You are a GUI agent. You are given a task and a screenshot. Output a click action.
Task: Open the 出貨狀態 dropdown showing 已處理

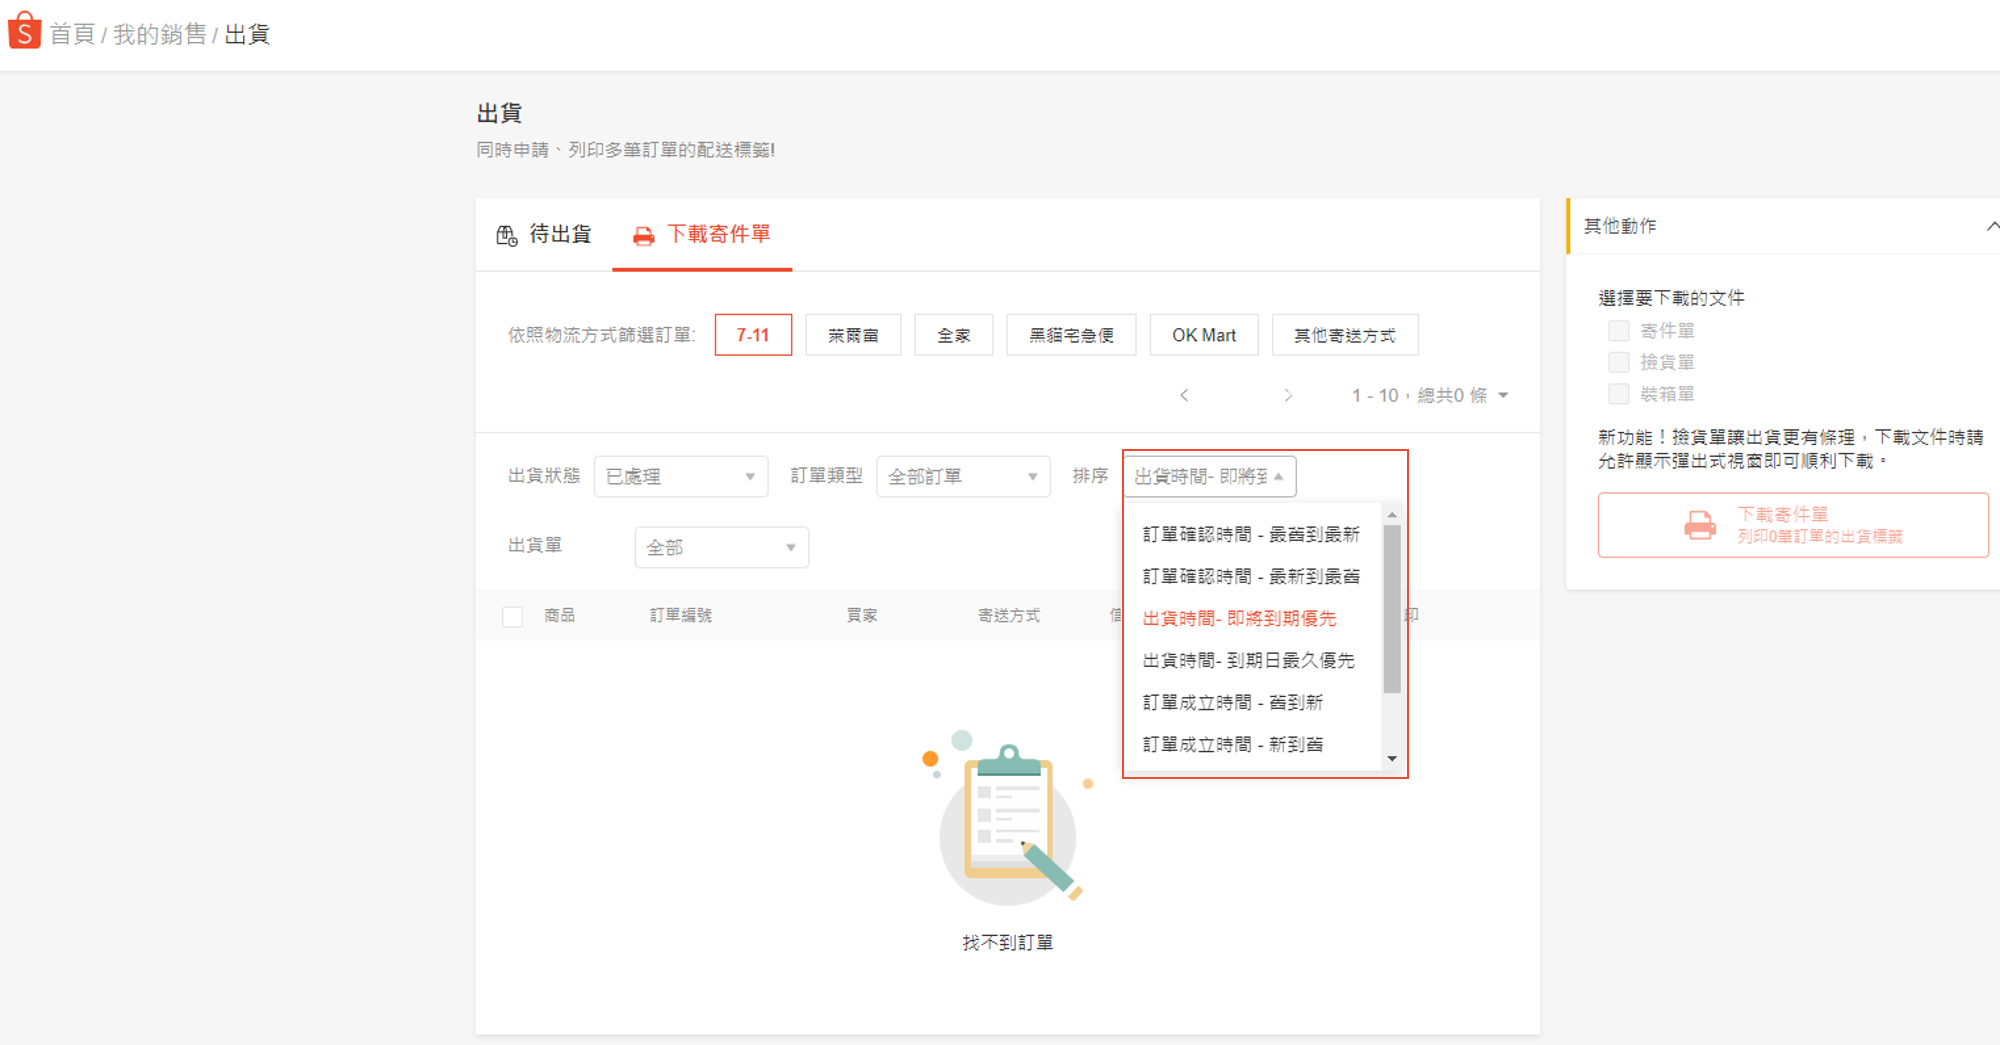tap(680, 476)
